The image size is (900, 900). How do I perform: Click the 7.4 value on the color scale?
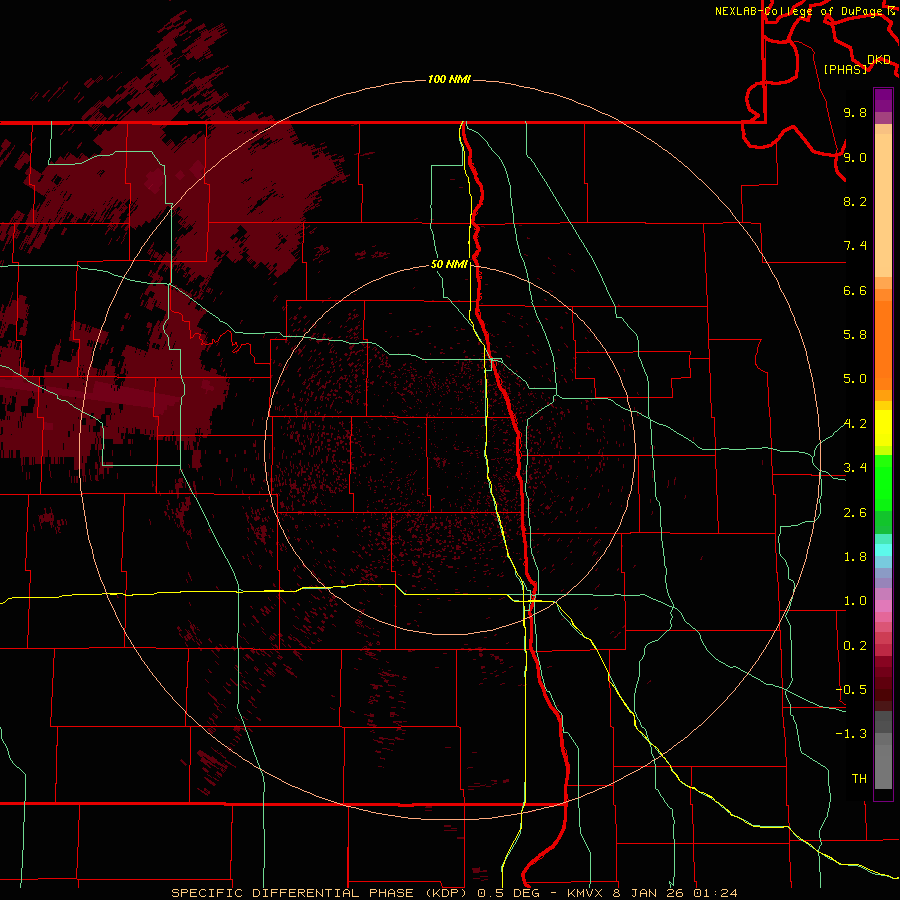(x=855, y=246)
